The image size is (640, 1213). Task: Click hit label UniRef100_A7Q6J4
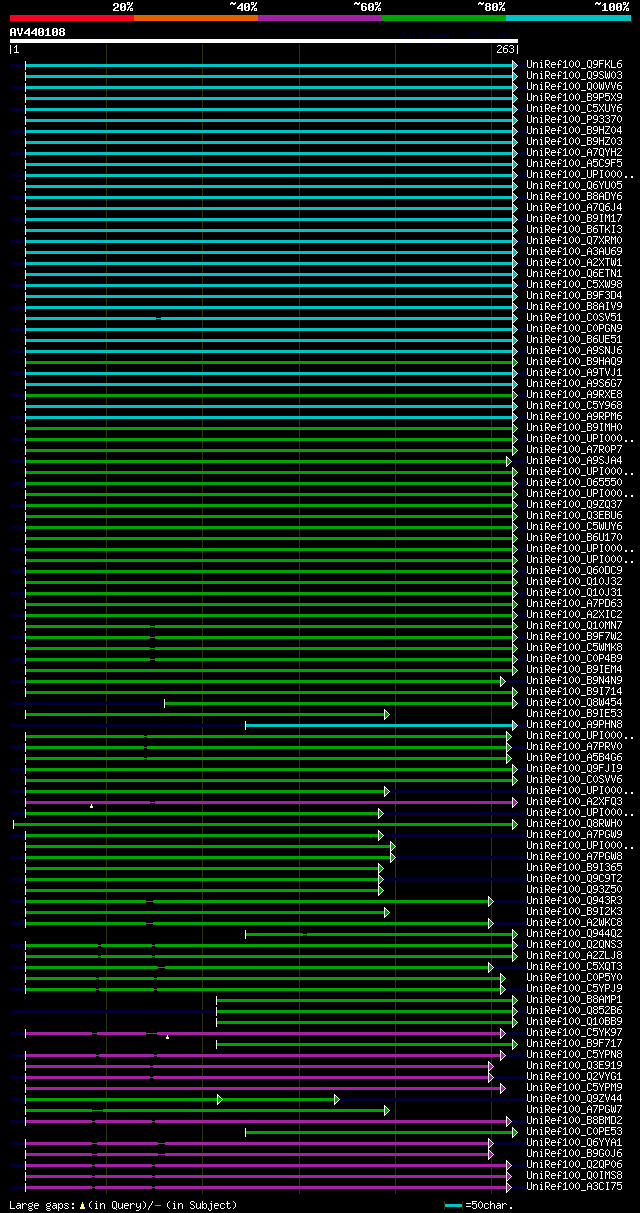tap(575, 207)
